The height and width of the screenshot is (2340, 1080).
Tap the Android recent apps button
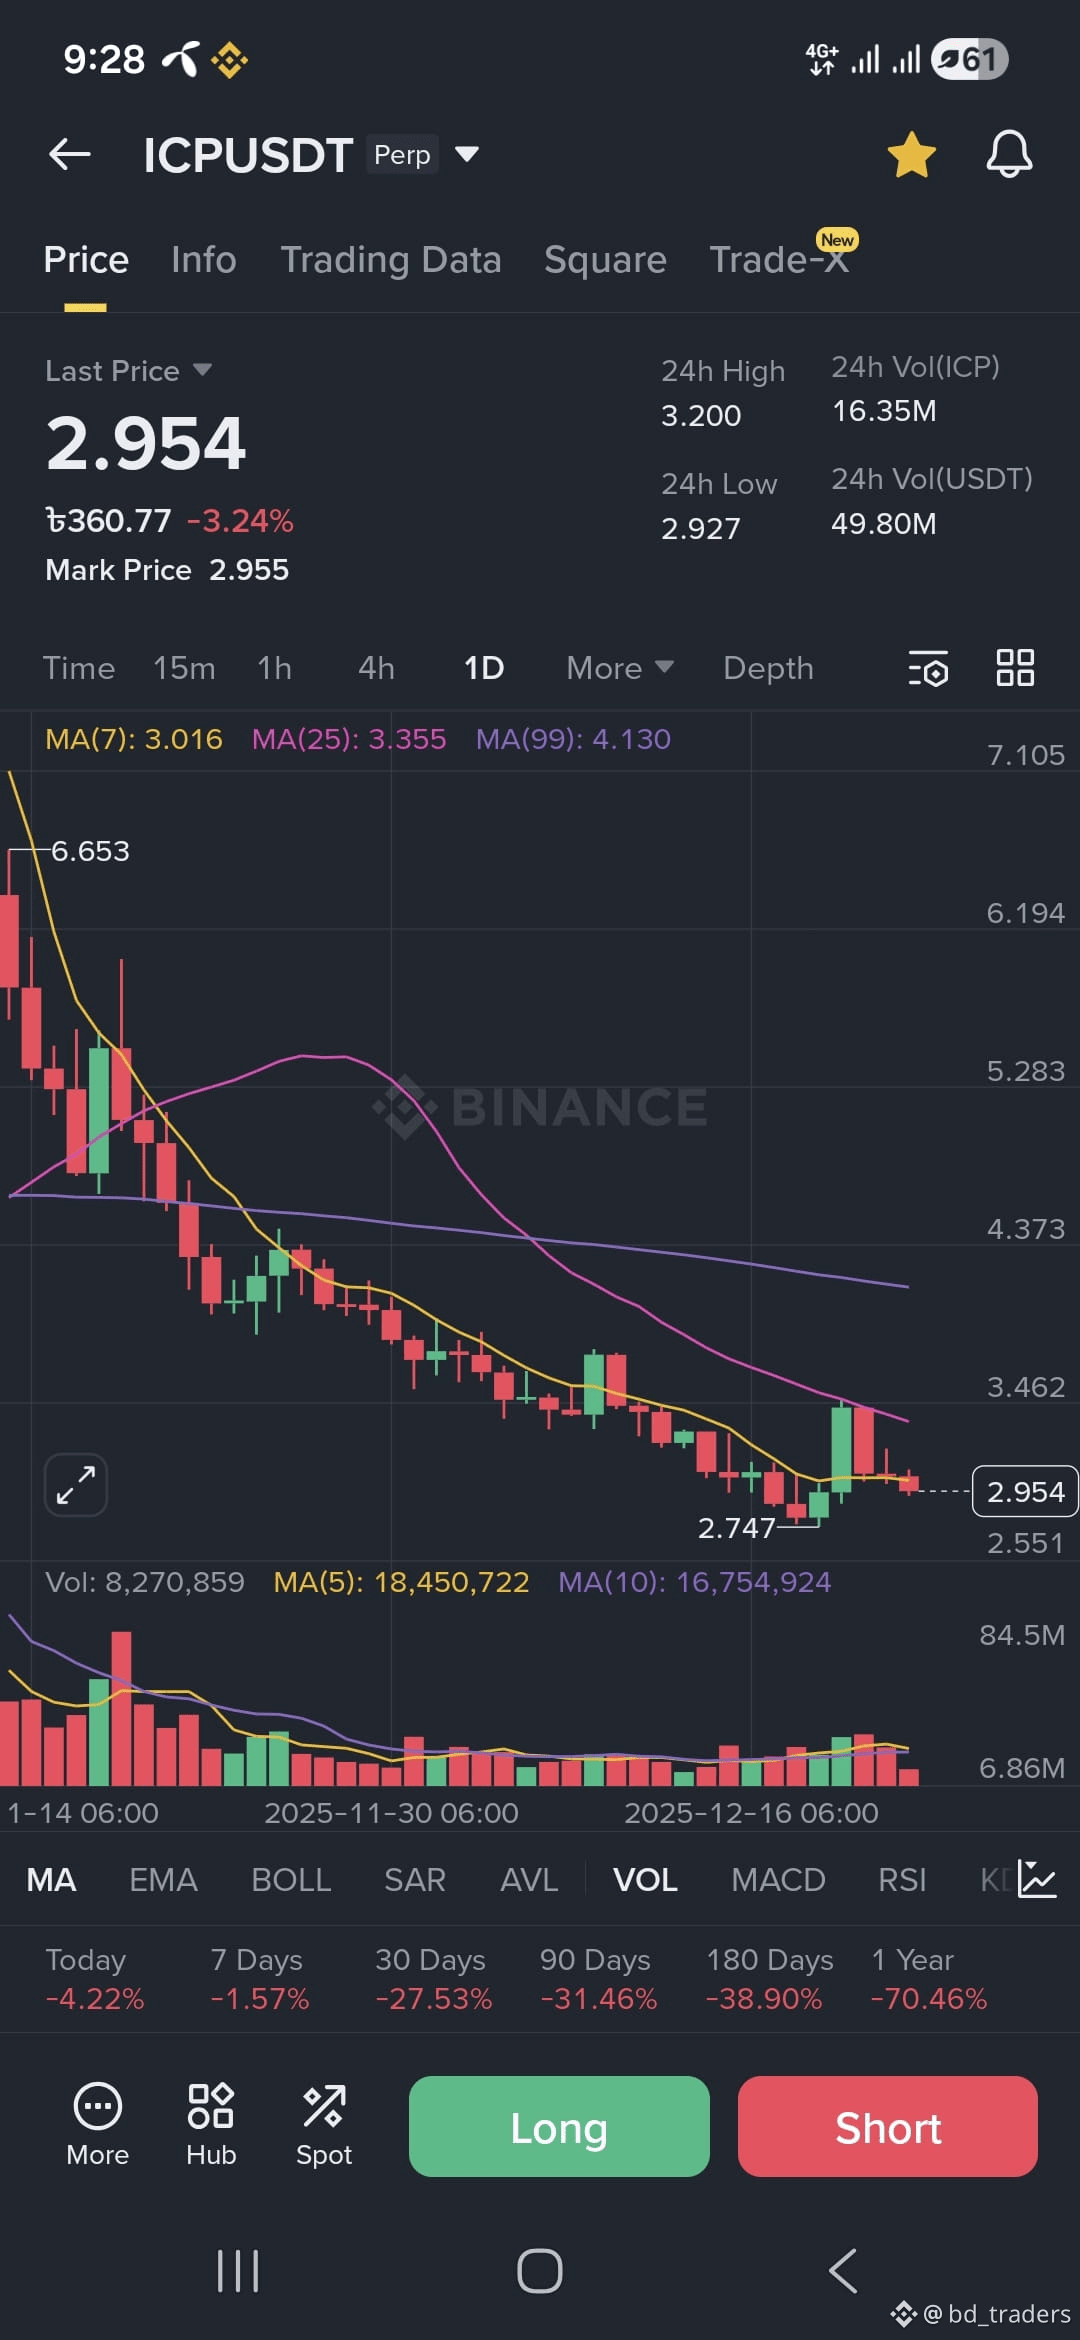238,2271
